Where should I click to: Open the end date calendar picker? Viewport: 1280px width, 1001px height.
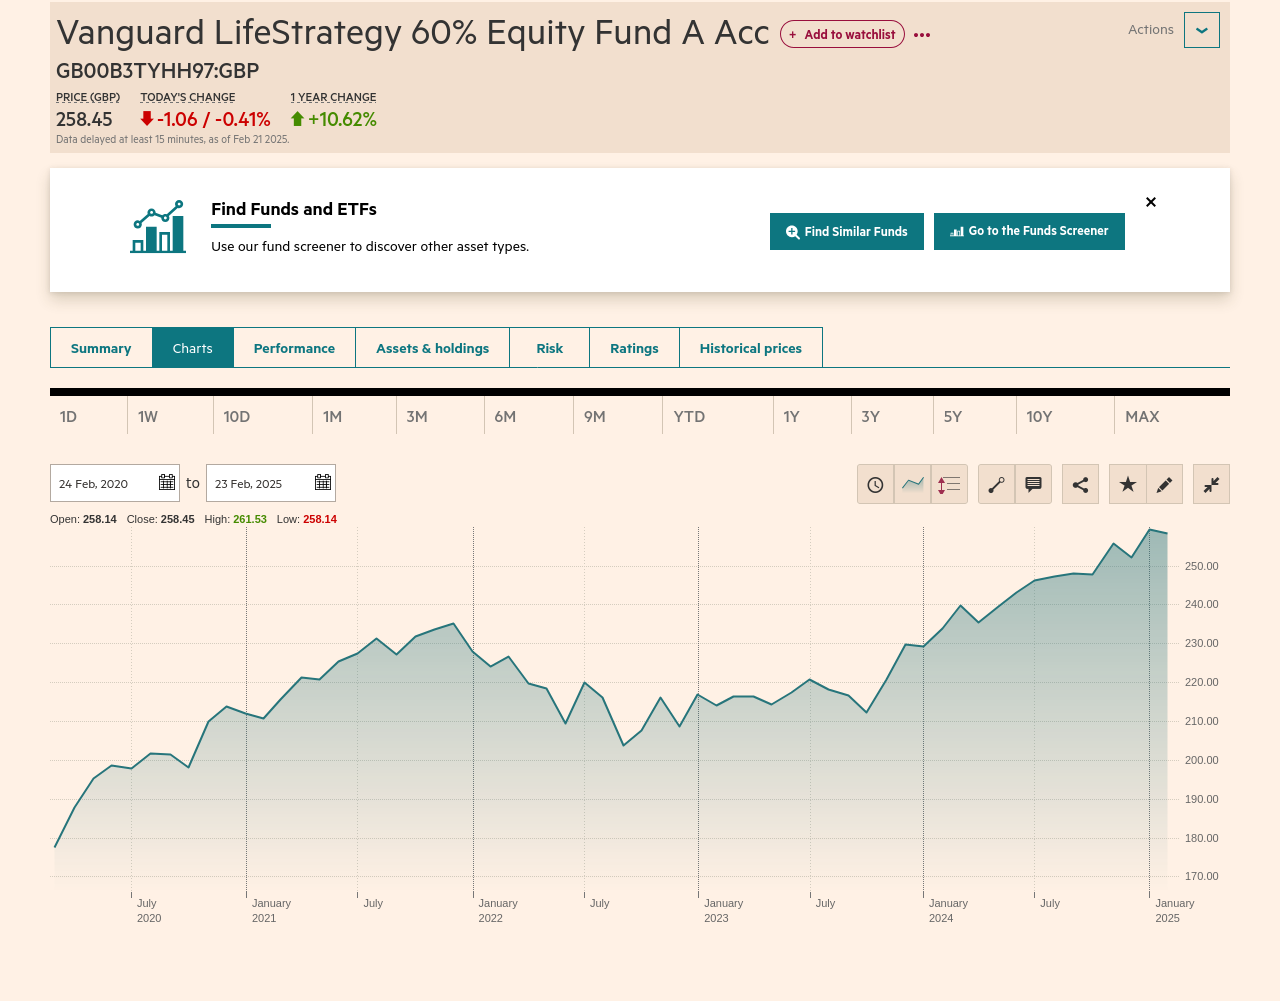click(323, 483)
